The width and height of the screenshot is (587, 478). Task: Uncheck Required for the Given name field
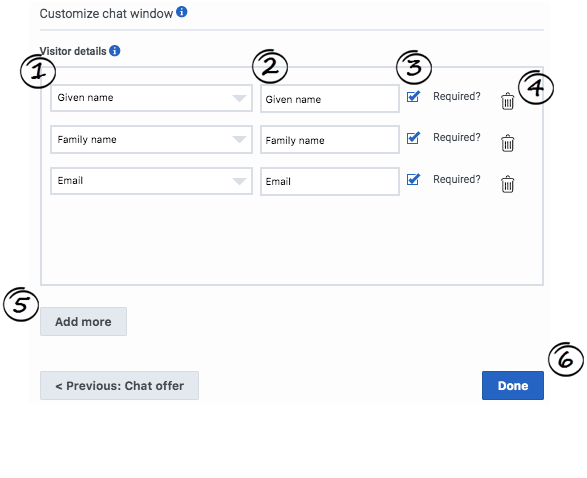click(413, 97)
